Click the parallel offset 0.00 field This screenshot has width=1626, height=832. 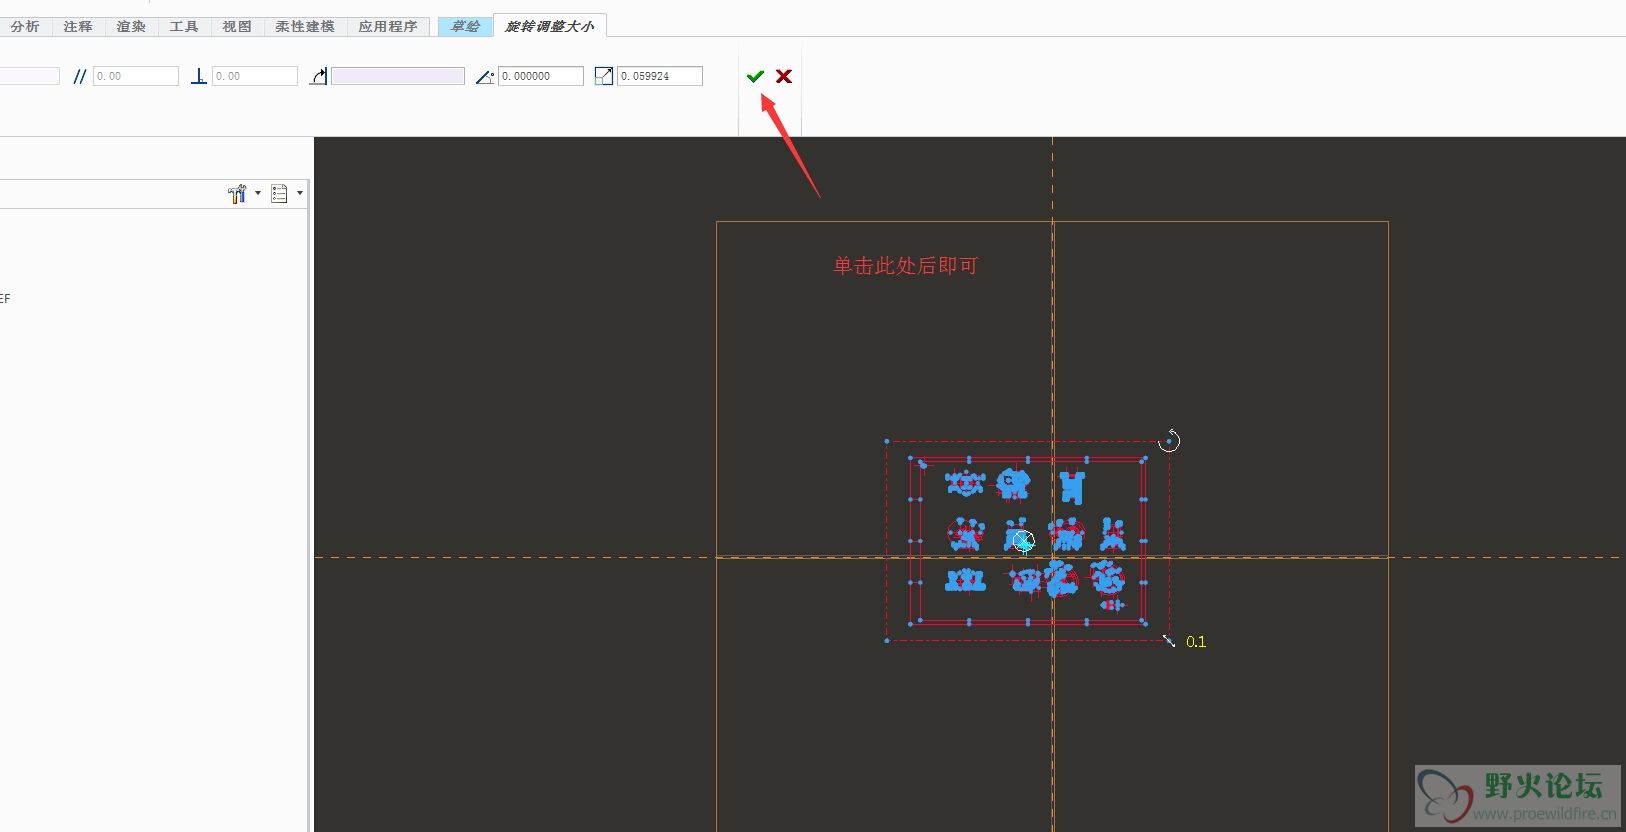pyautogui.click(x=136, y=76)
